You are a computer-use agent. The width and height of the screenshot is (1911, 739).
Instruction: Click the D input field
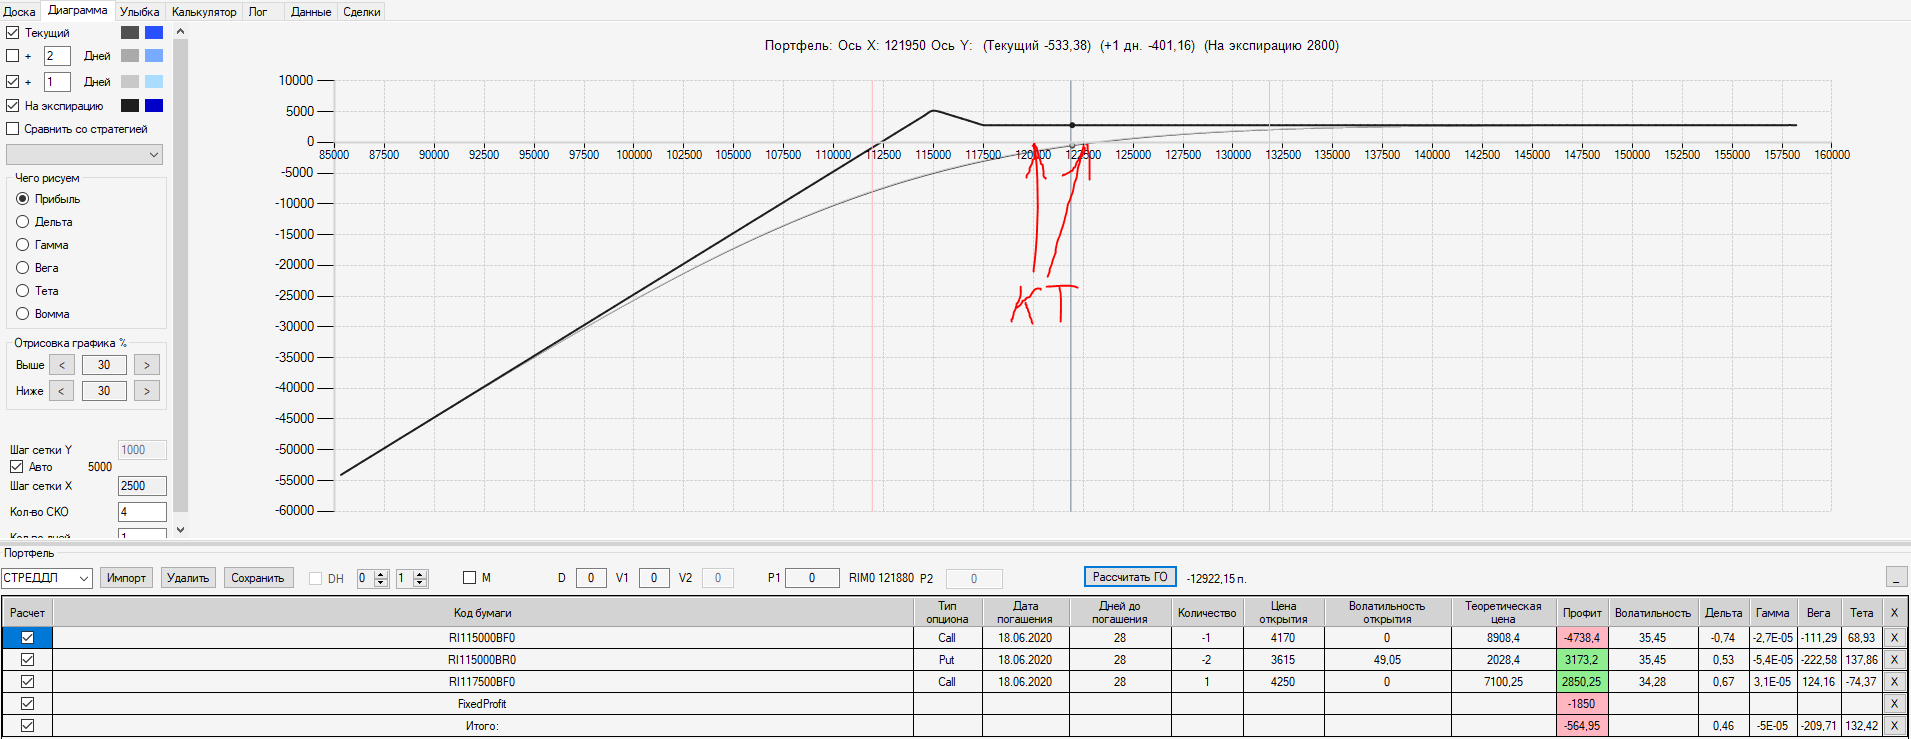tap(591, 578)
